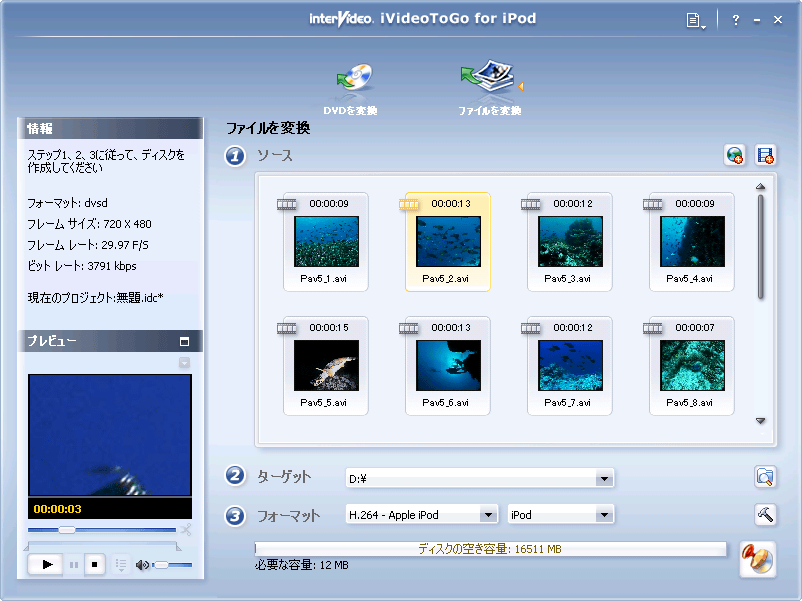Mute audio with the speaker icon
The width and height of the screenshot is (802, 601).
click(x=142, y=565)
